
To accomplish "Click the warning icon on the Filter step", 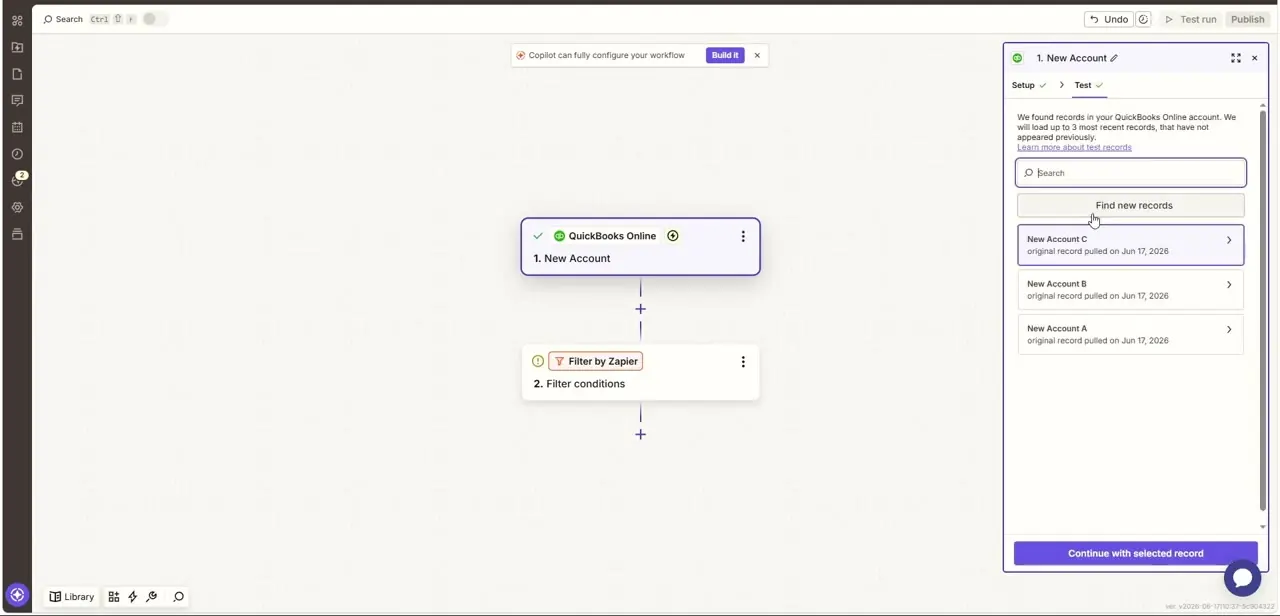I will point(538,361).
